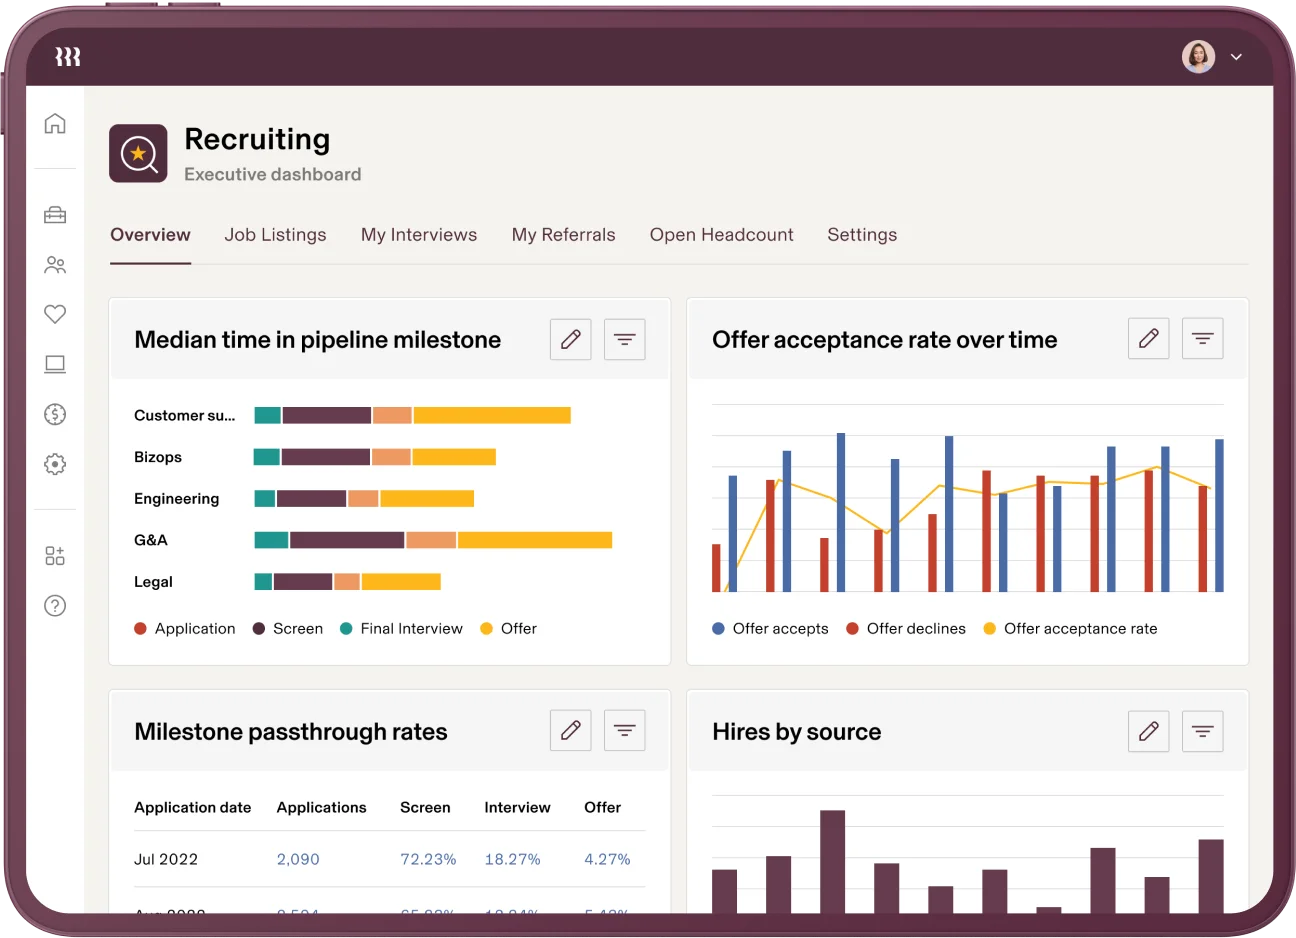Switch to the Settings tab
Image resolution: width=1296 pixels, height=938 pixels.
[x=862, y=235]
